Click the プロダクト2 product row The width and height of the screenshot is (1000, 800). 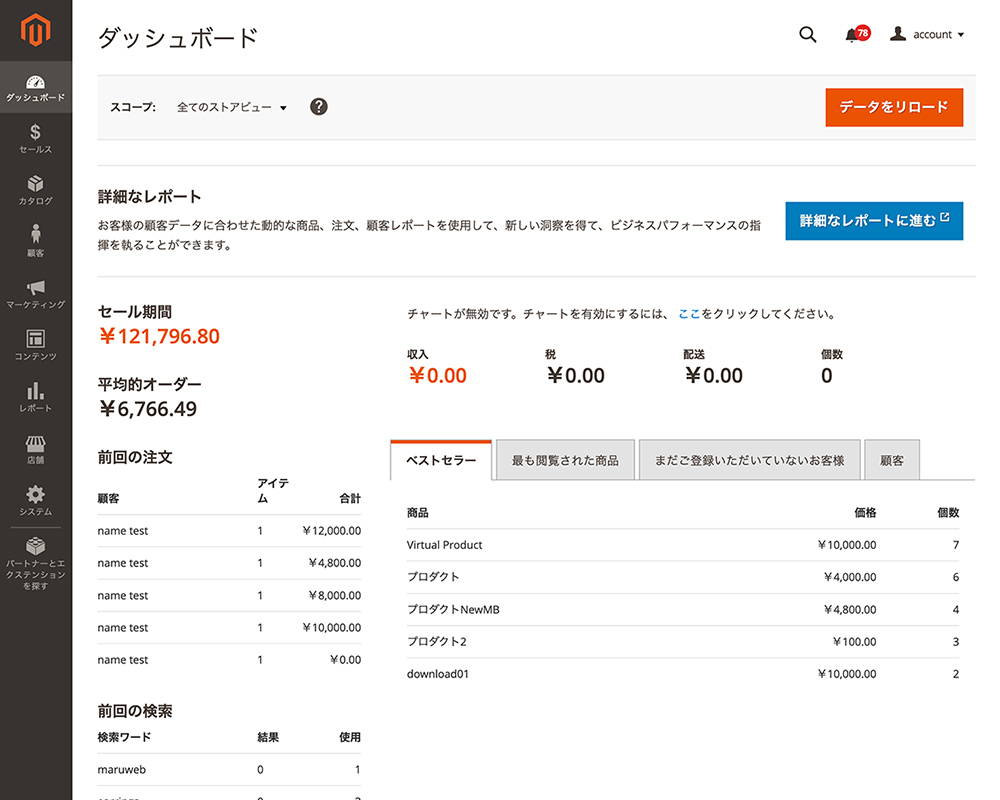coord(682,641)
